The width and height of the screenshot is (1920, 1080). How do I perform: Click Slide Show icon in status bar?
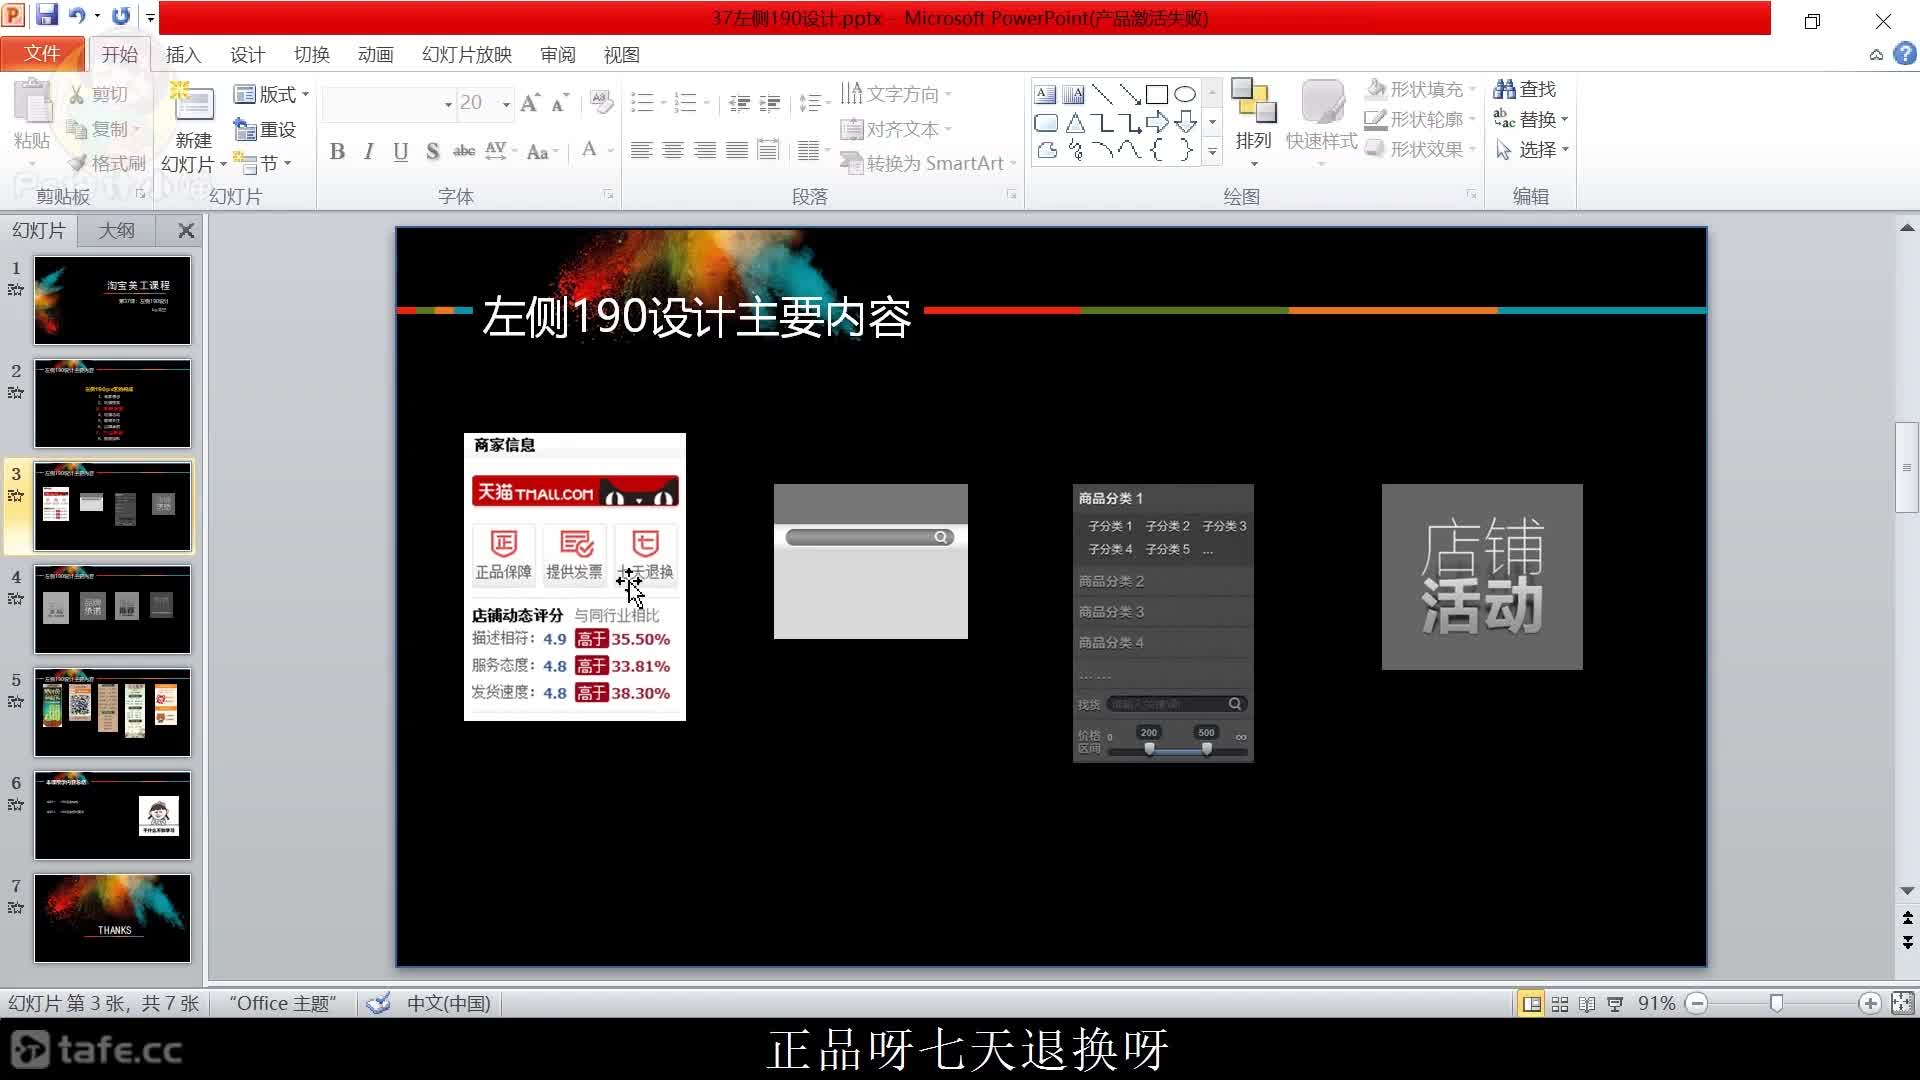(x=1615, y=1003)
